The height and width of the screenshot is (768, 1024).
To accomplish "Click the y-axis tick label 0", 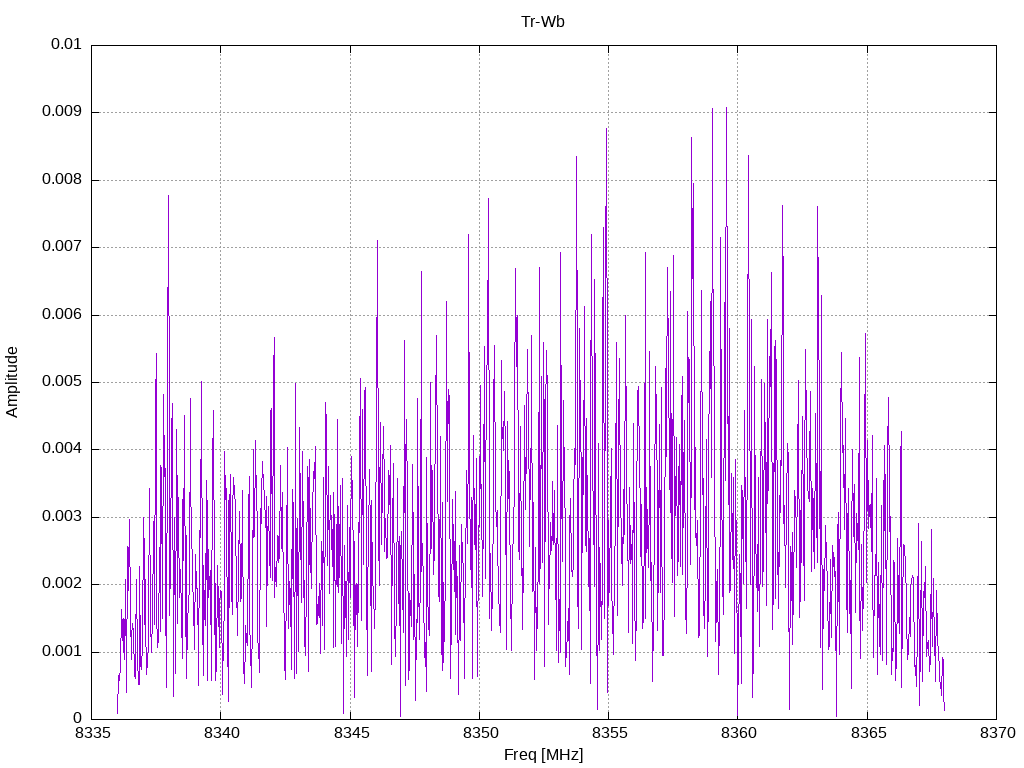I will coord(78,718).
